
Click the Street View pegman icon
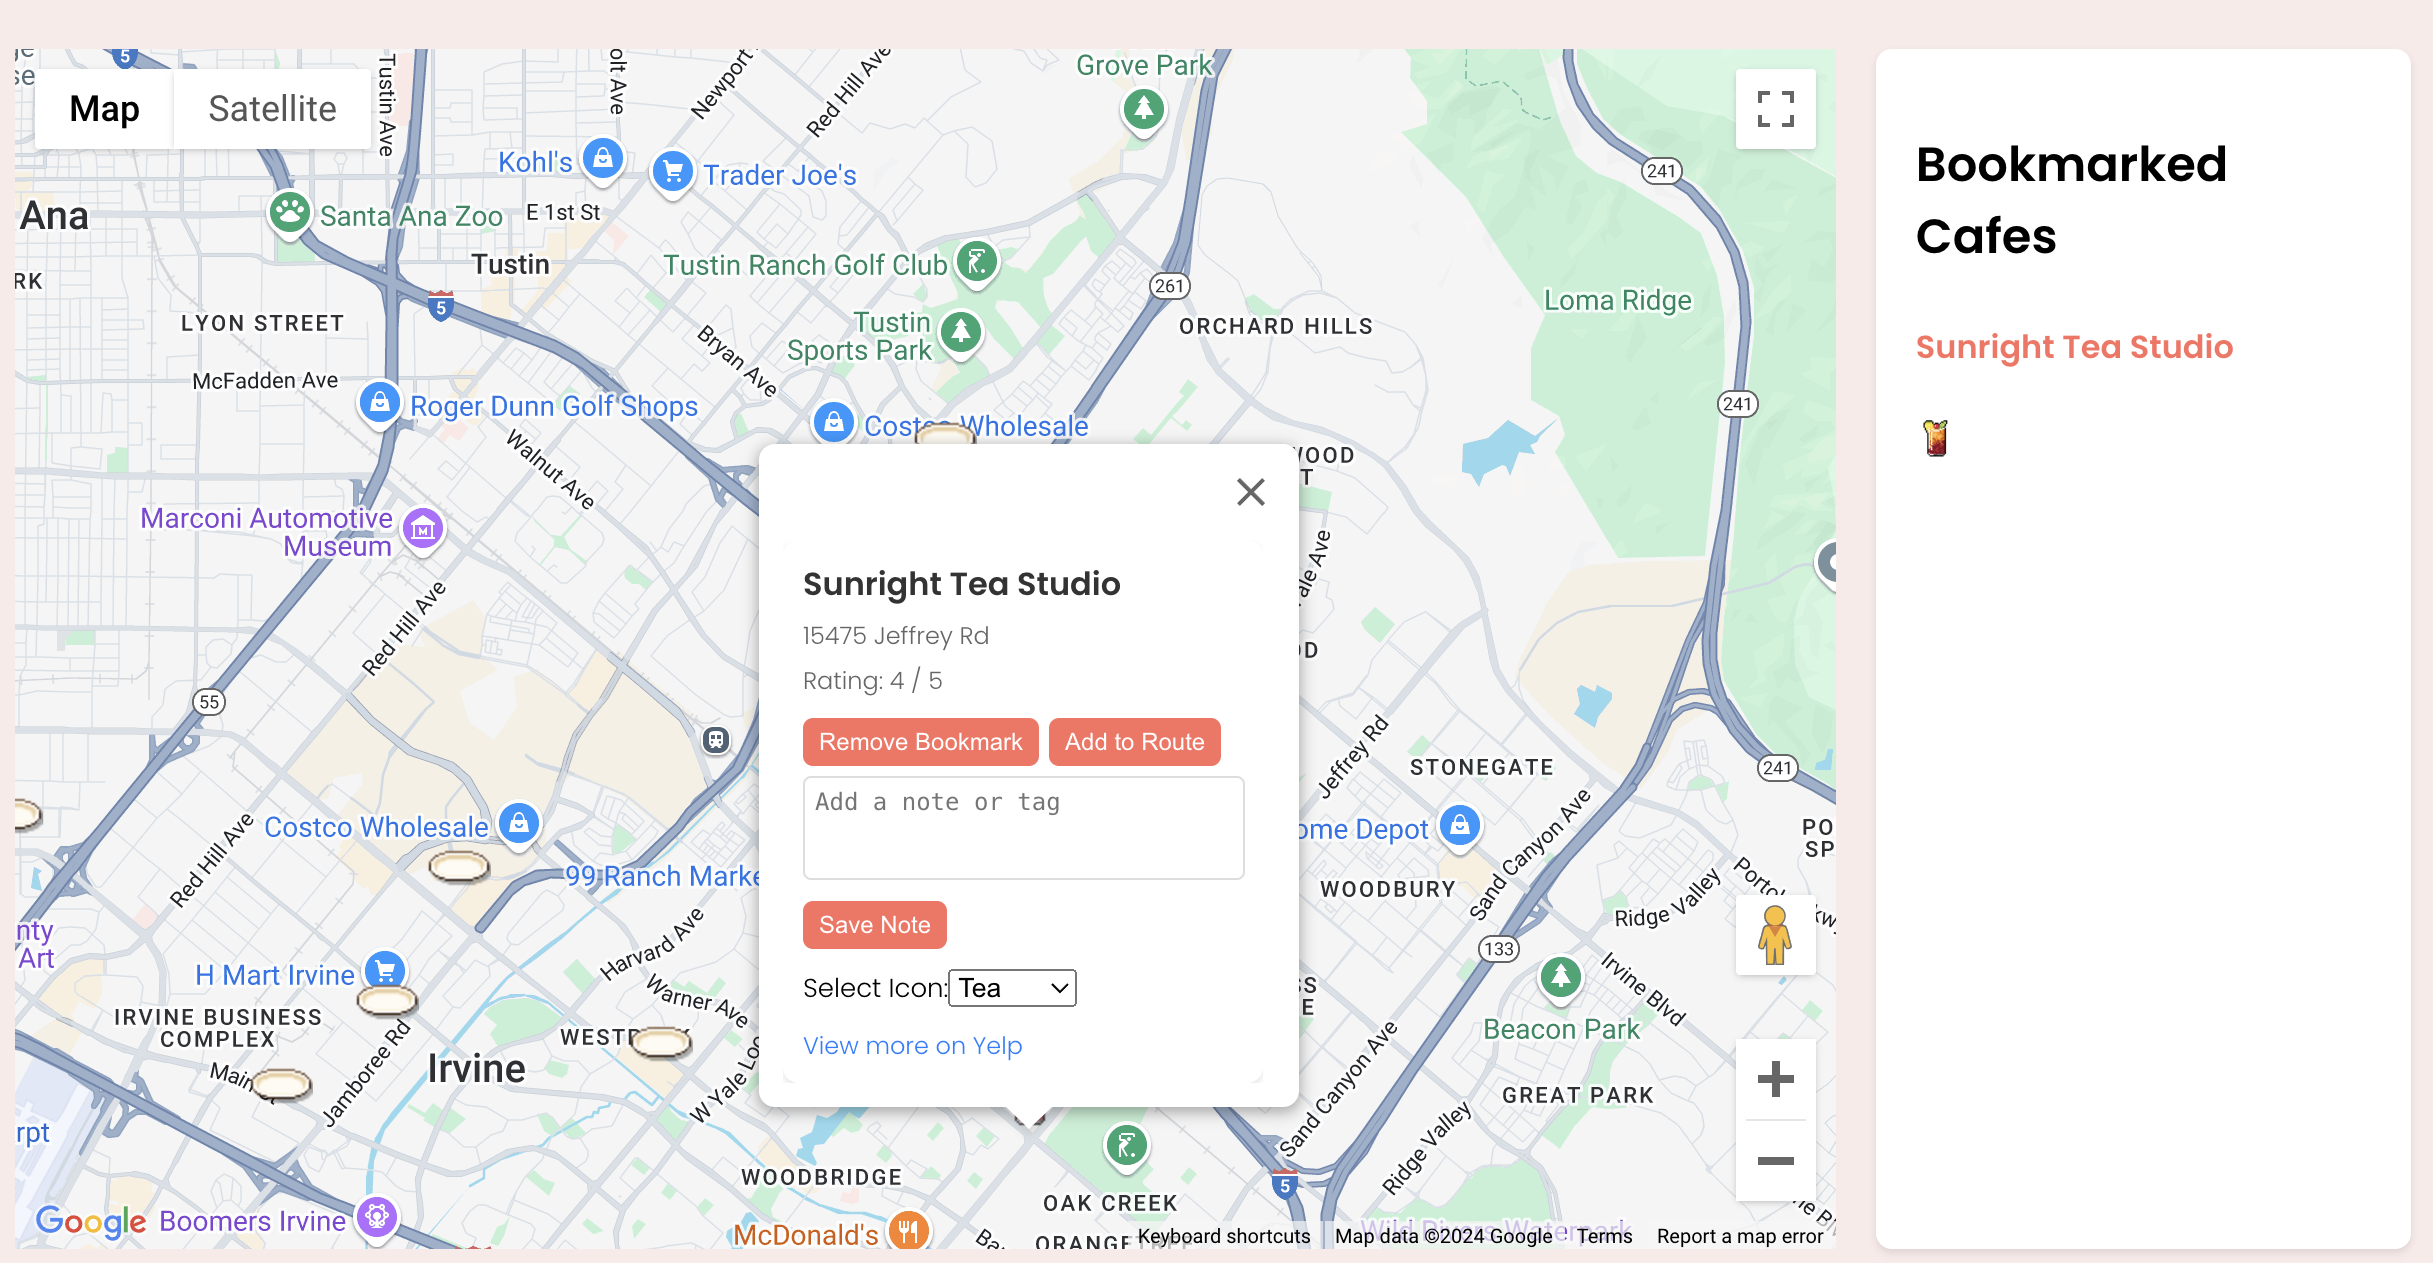(x=1775, y=935)
